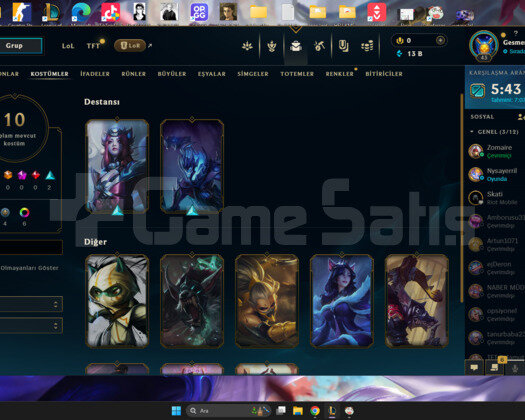Click the teal epic triangle icon
525x420 pixels.
point(50,175)
